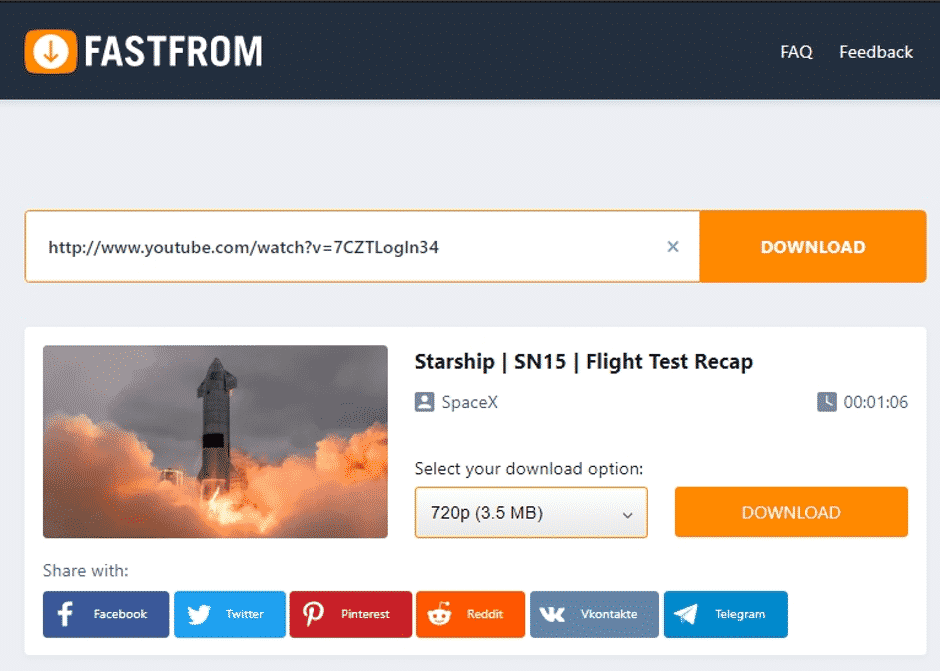Viewport: 941px width, 672px height.
Task: Click the Starship rocket launch thumbnail
Action: click(215, 441)
